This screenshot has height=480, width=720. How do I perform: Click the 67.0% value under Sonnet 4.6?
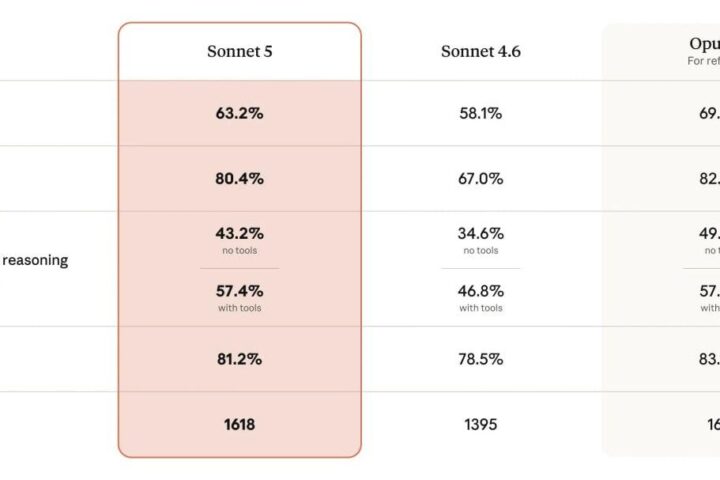(481, 178)
